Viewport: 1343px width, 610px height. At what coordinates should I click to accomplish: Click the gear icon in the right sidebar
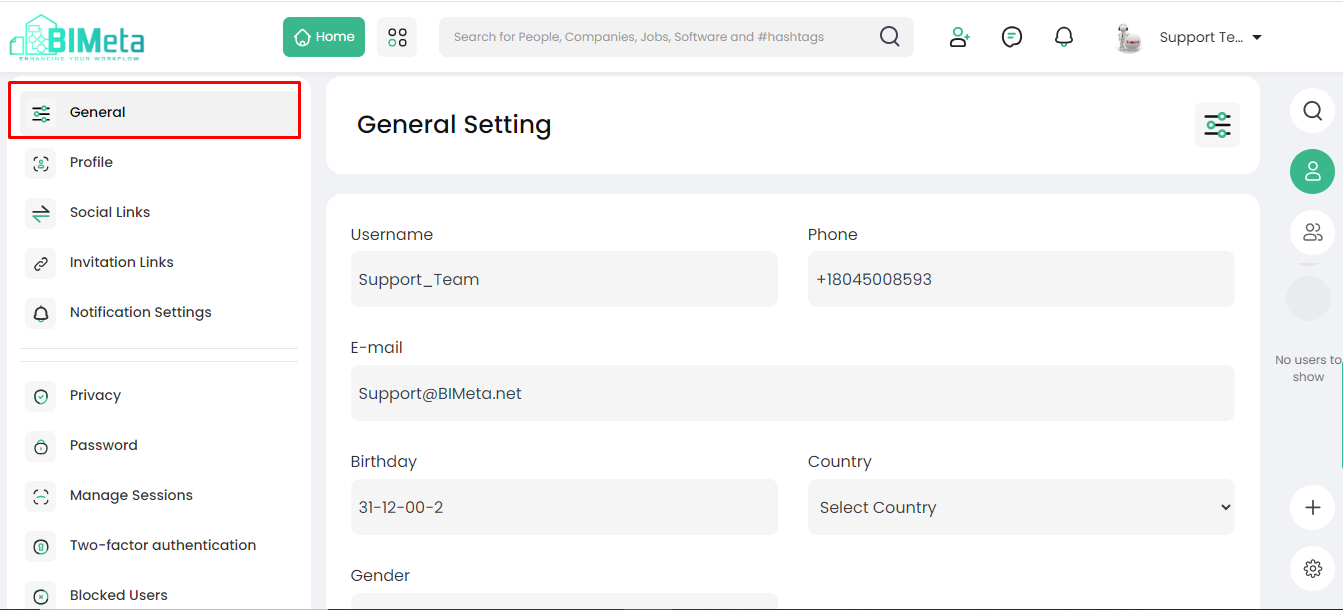tap(1312, 569)
